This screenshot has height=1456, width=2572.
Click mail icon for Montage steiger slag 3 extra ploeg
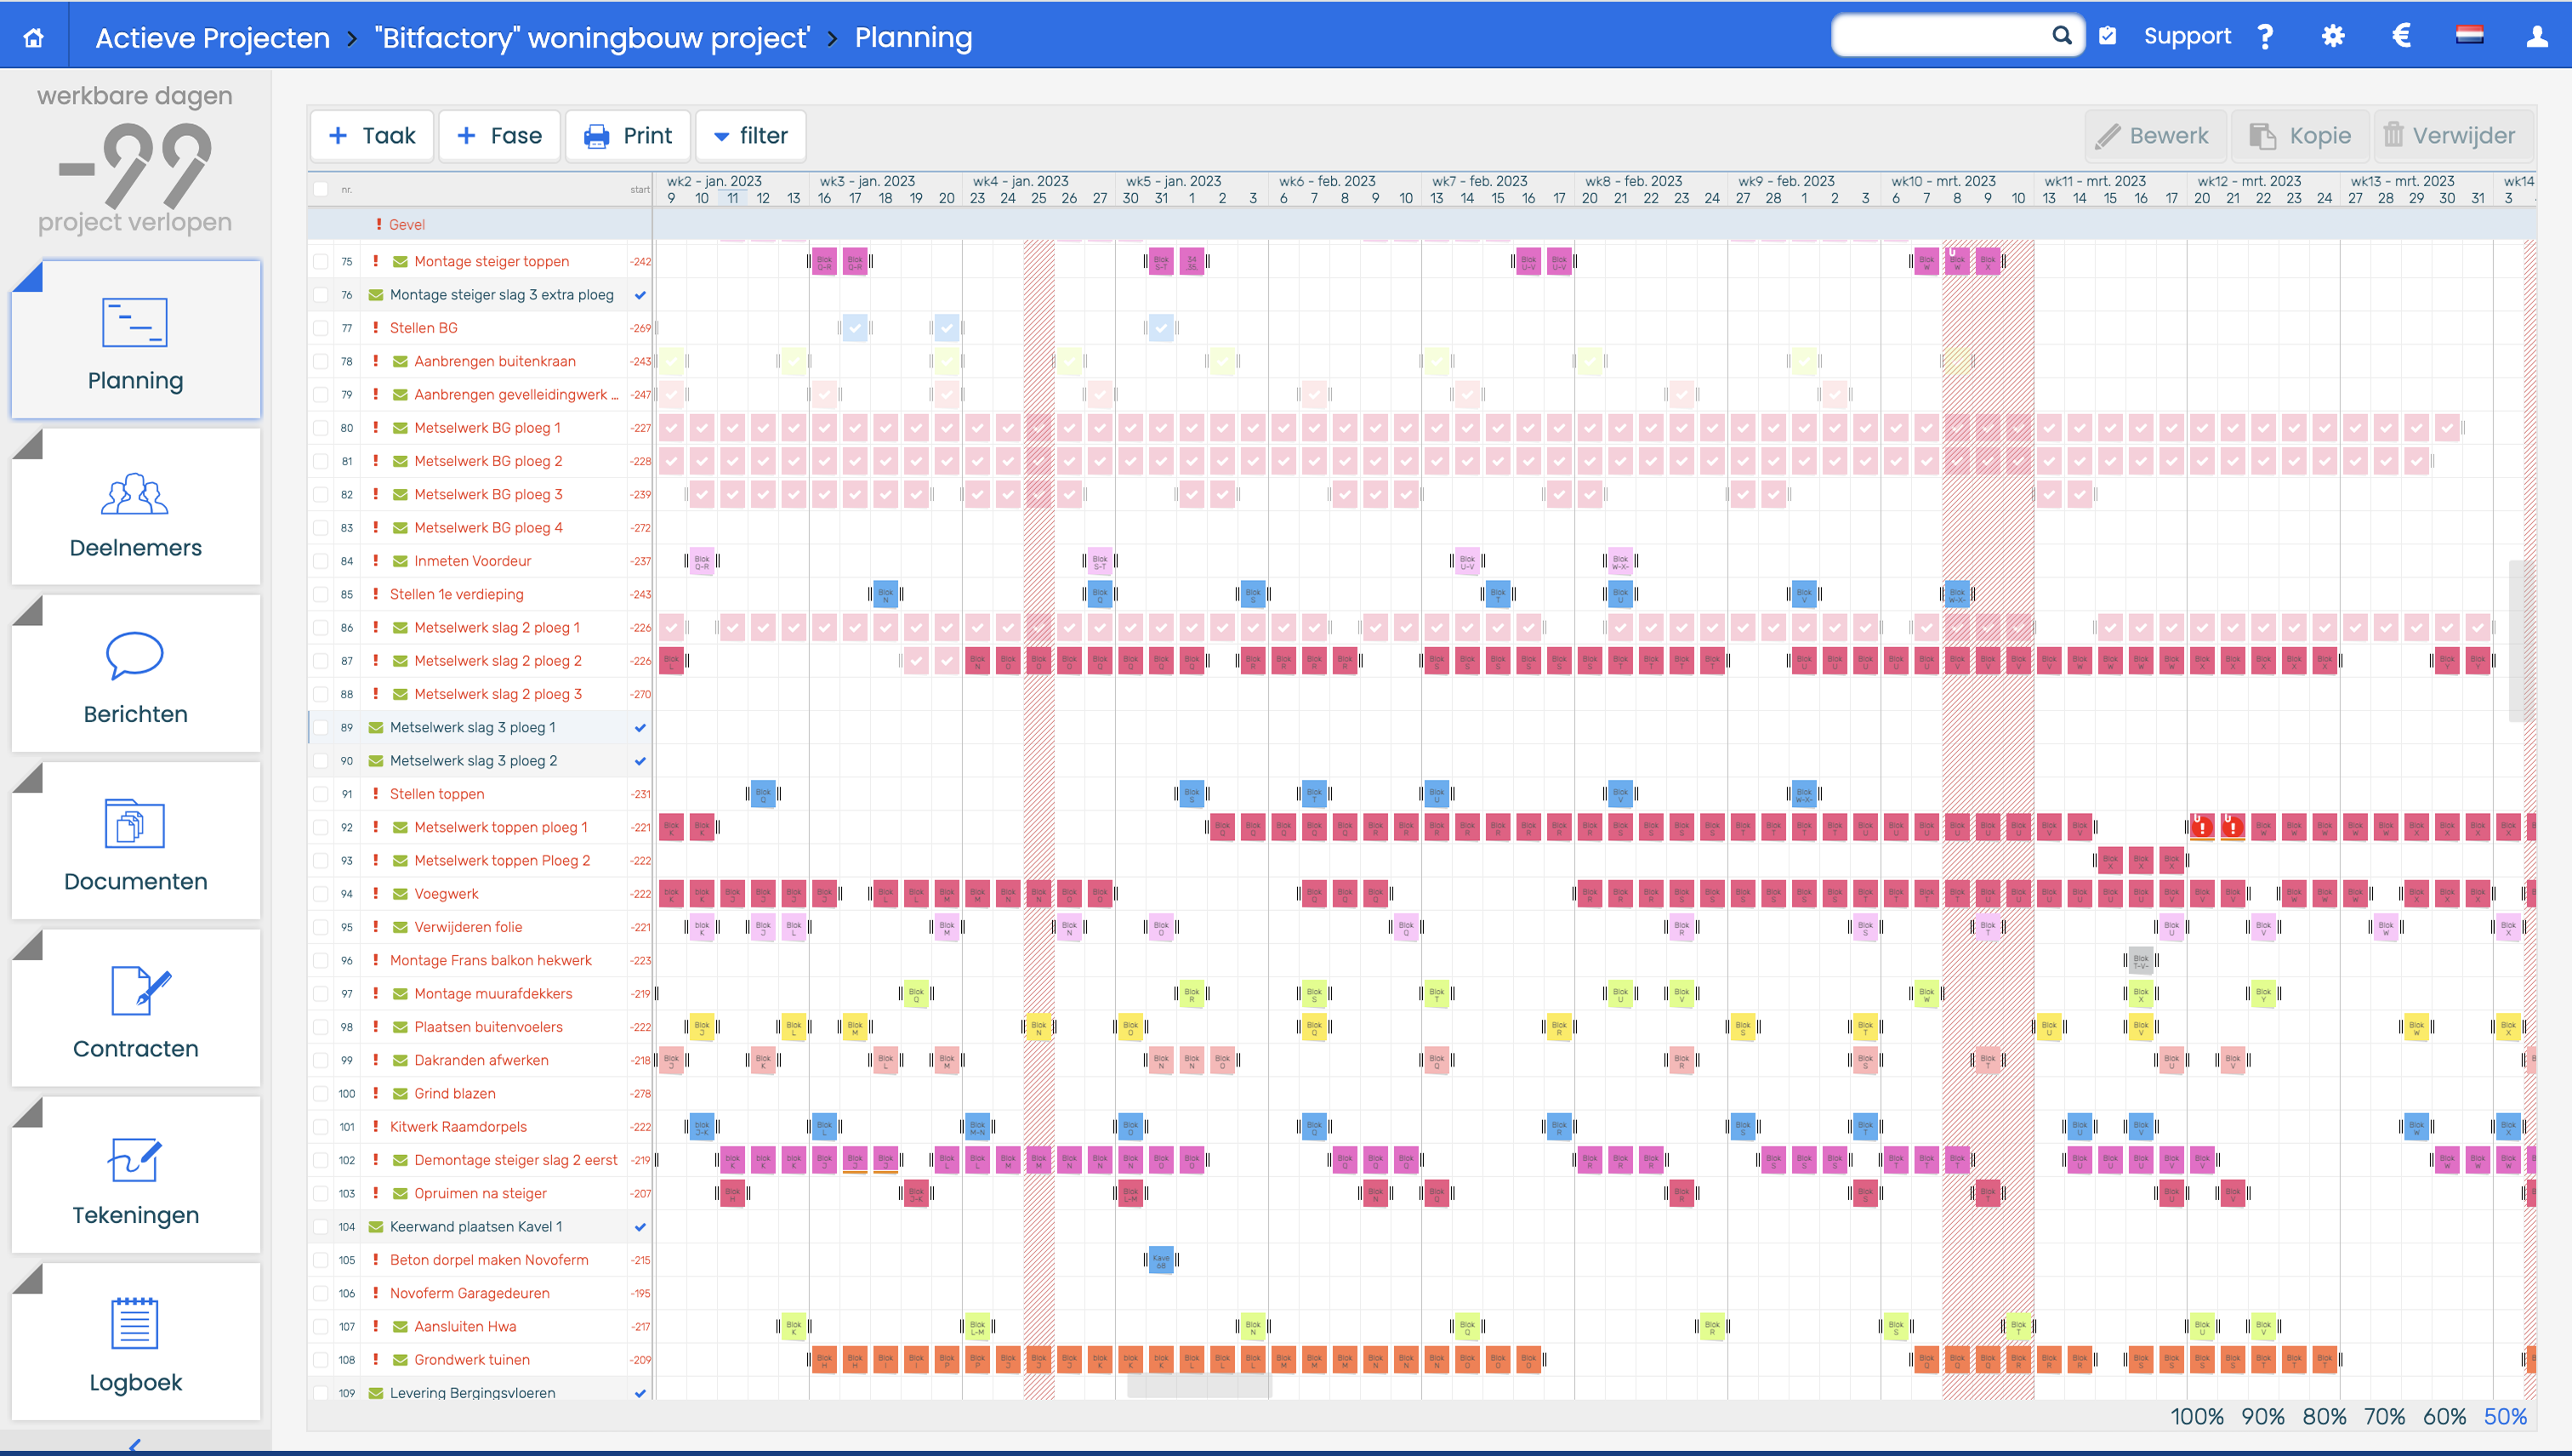376,295
